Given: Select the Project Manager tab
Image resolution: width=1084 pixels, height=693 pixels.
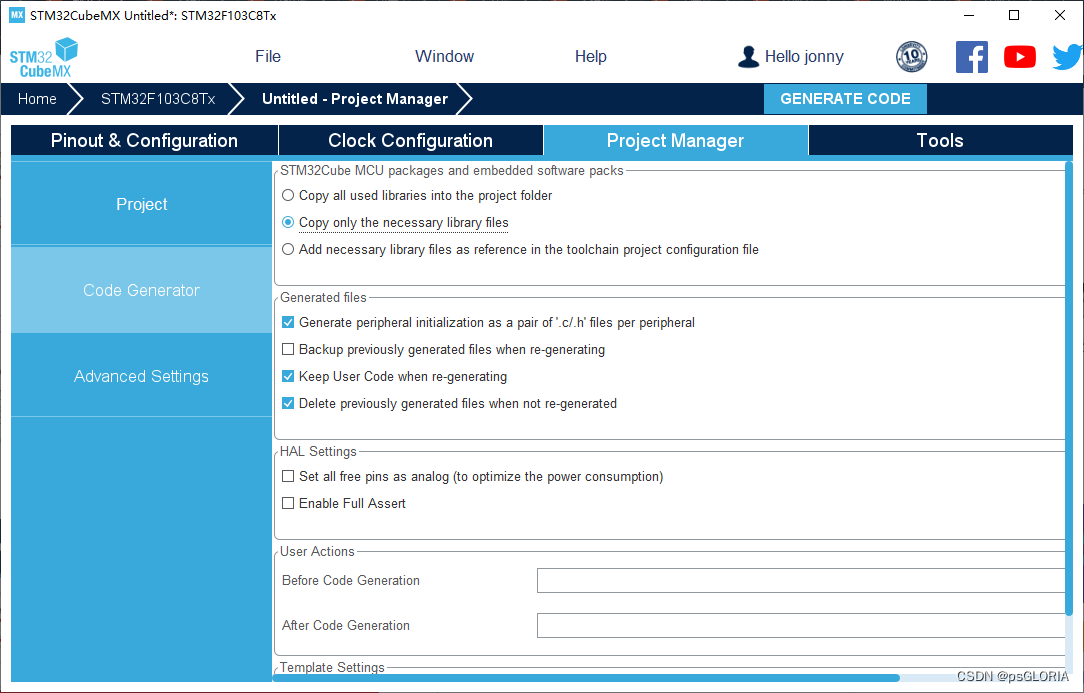Looking at the screenshot, I should pyautogui.click(x=675, y=140).
